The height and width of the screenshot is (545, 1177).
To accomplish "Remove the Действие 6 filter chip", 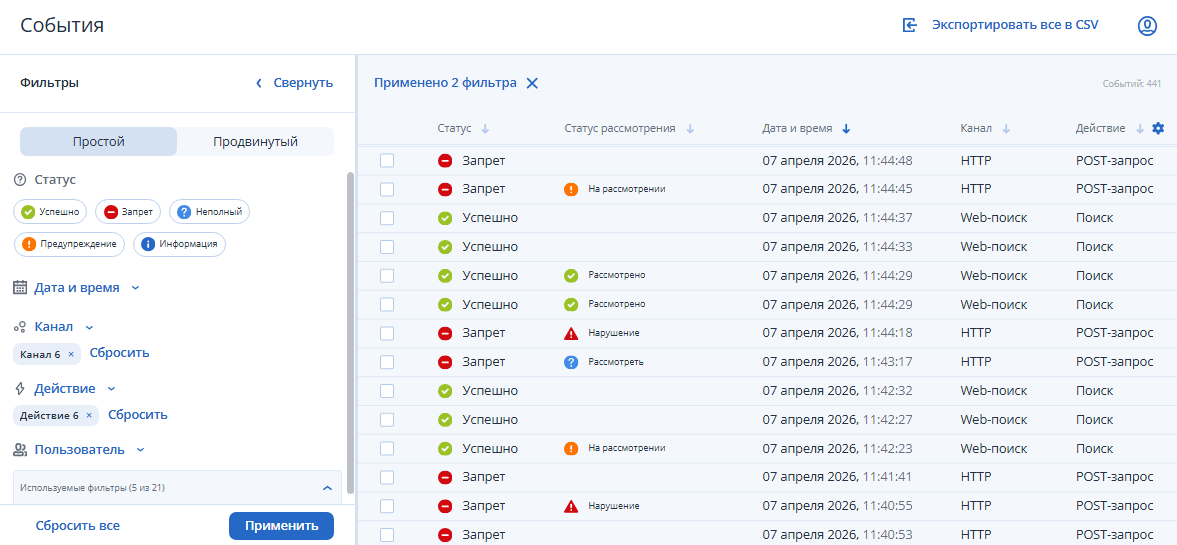I will coord(89,415).
